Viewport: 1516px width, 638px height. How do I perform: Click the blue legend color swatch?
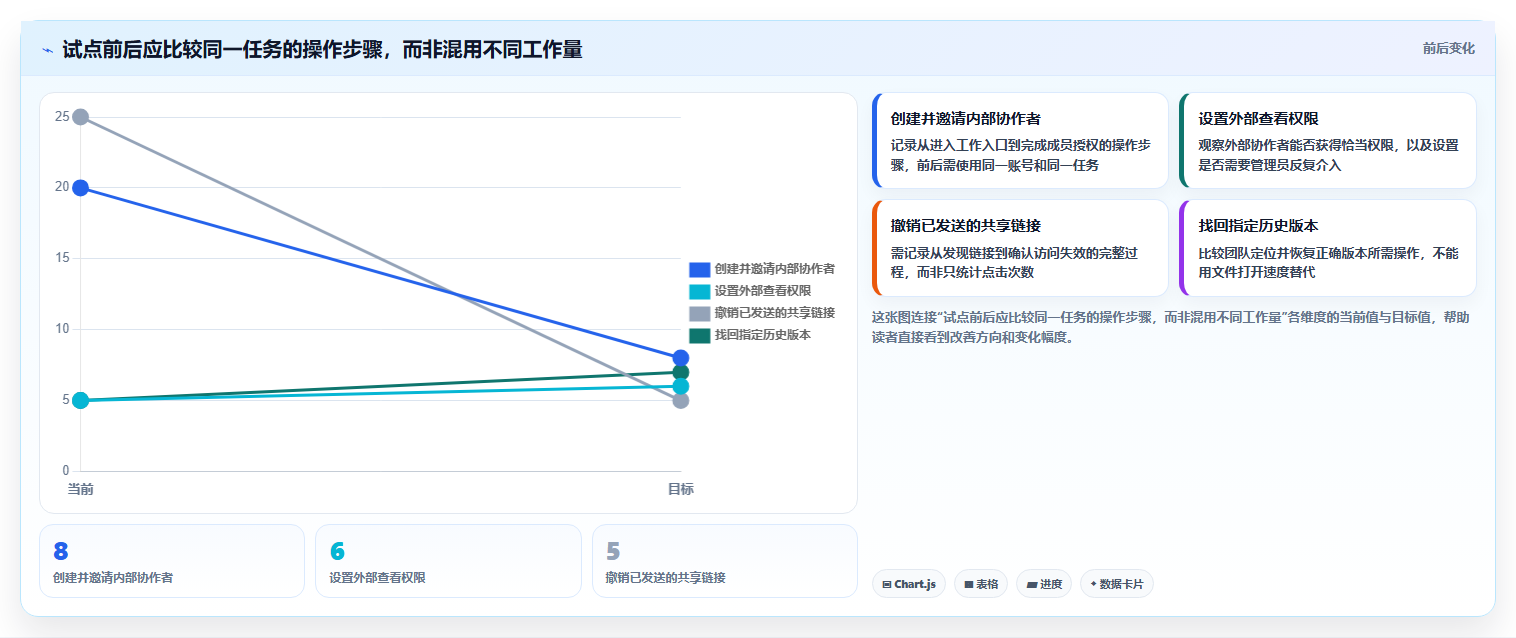699,269
